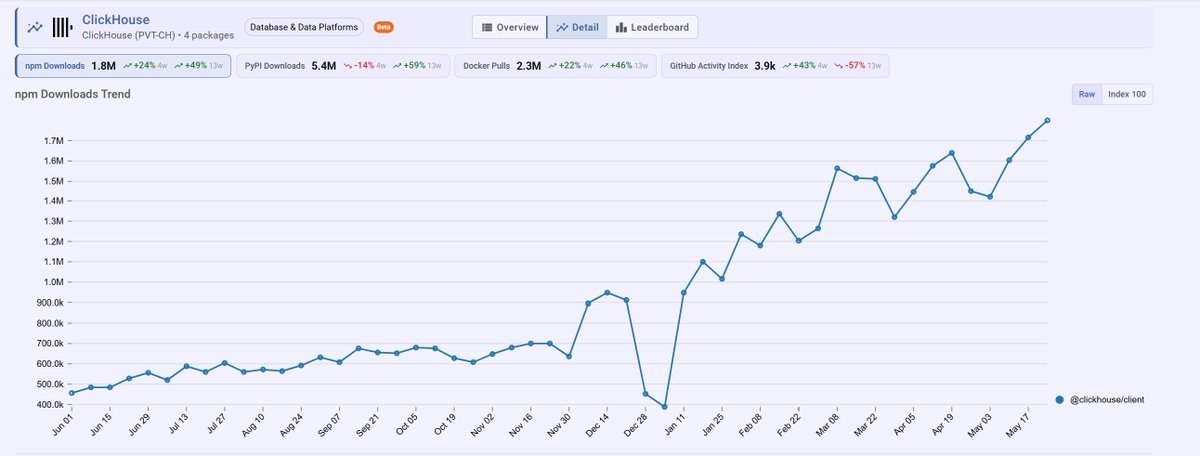The height and width of the screenshot is (456, 1200).
Task: Toggle chart to Index 100 mode
Action: [x=1128, y=95]
